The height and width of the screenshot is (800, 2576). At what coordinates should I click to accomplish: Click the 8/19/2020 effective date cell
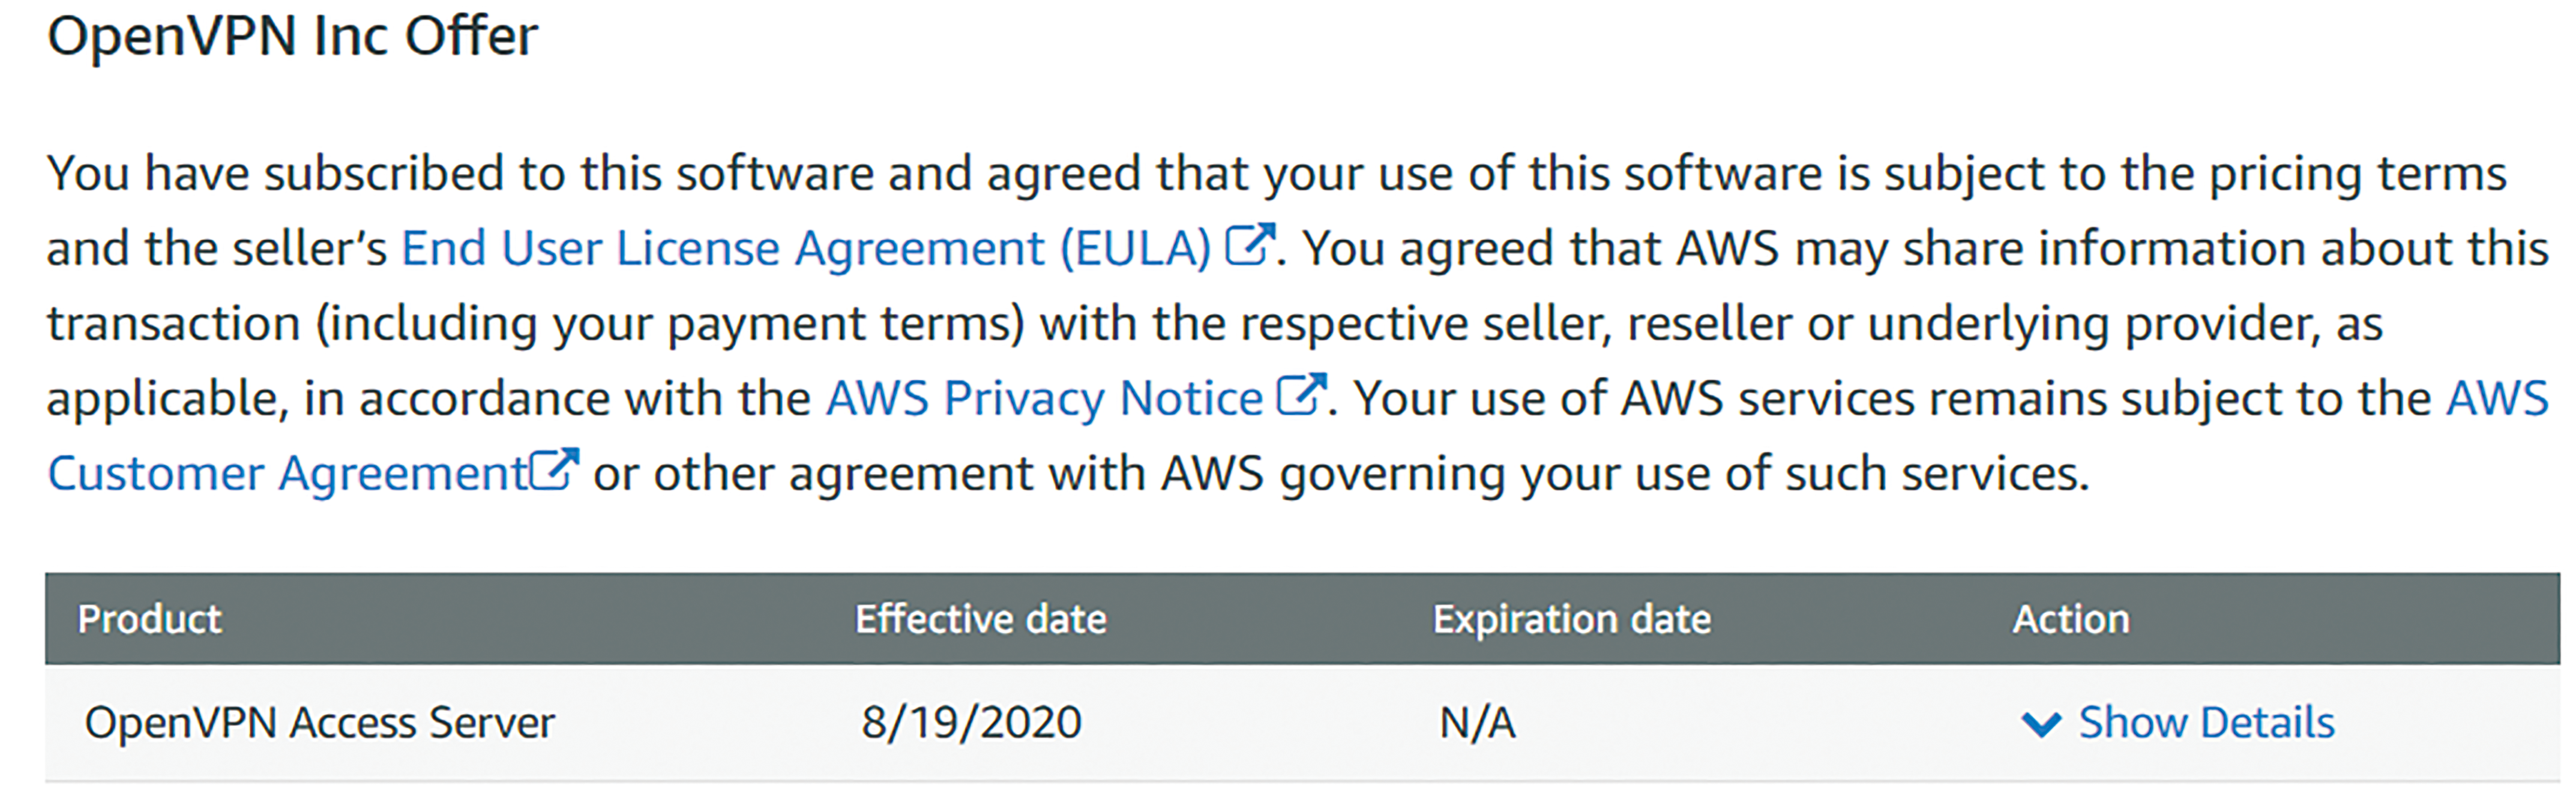click(972, 723)
